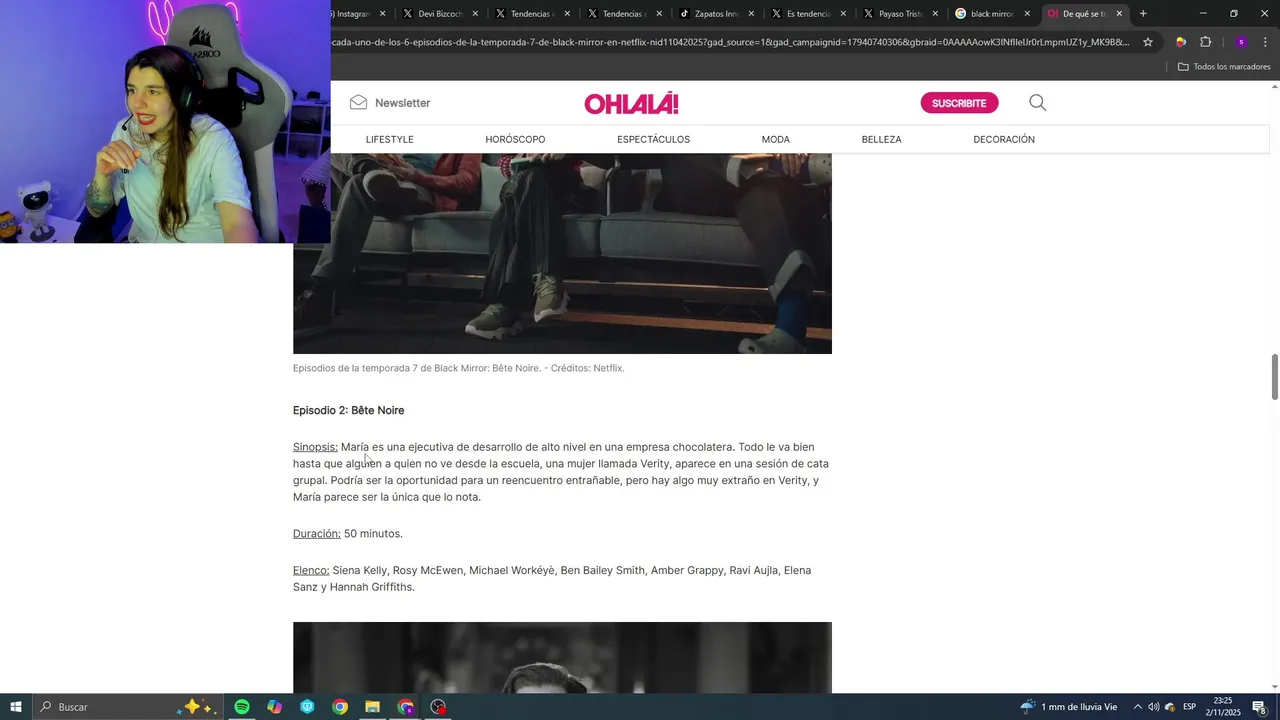
Task: Open the Chrome profile taskbar icon
Action: click(405, 707)
